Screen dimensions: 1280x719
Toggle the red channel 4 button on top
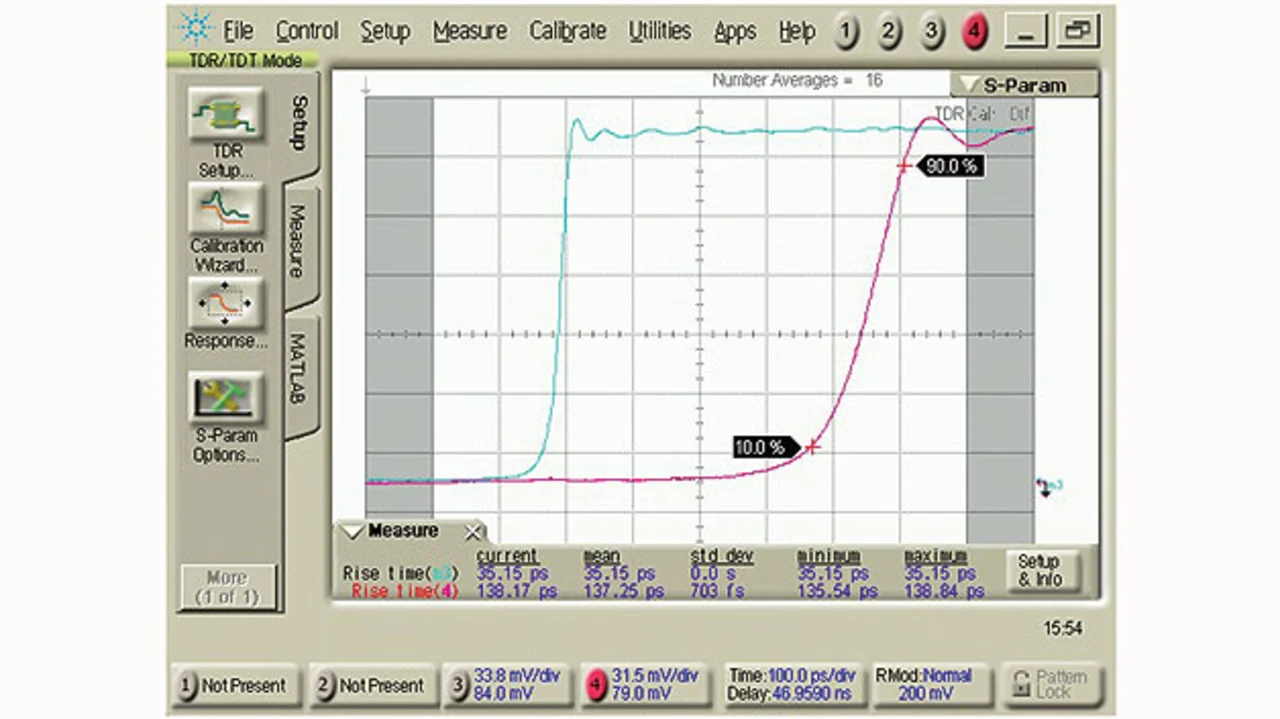click(x=973, y=33)
